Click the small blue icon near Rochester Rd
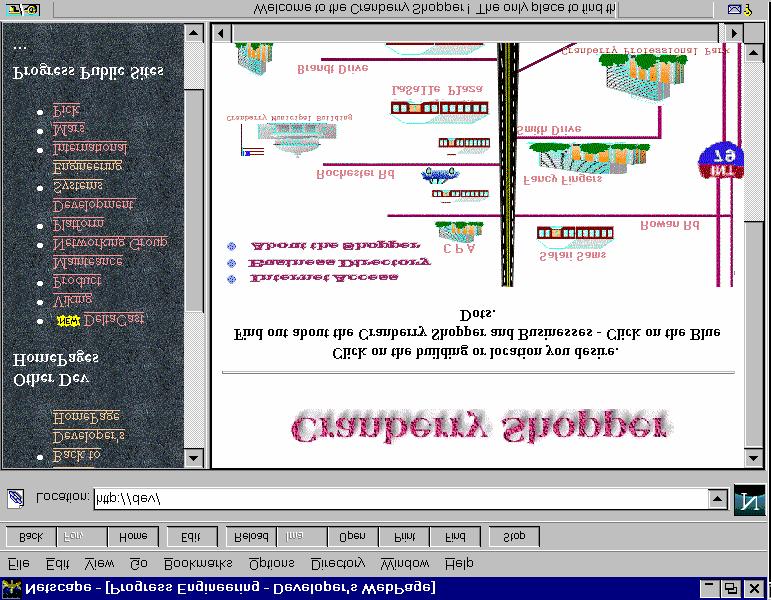The image size is (771, 600). [x=440, y=175]
